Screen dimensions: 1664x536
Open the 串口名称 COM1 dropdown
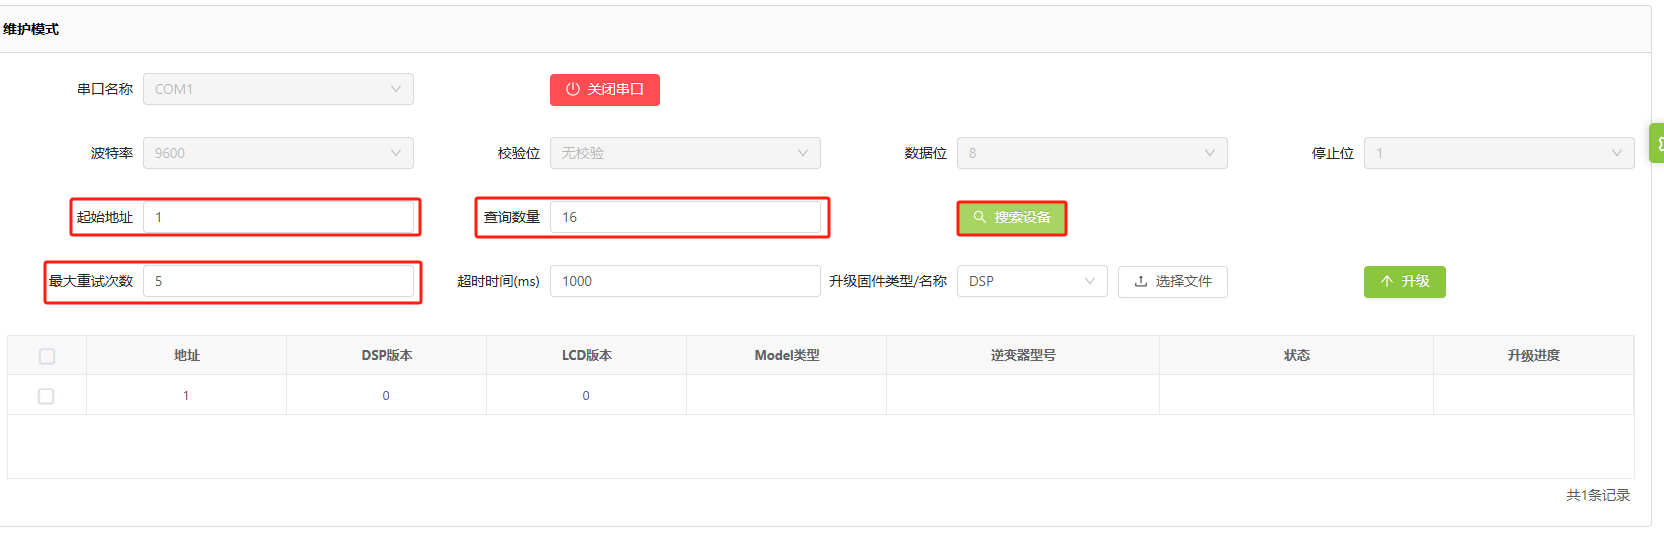tap(278, 89)
